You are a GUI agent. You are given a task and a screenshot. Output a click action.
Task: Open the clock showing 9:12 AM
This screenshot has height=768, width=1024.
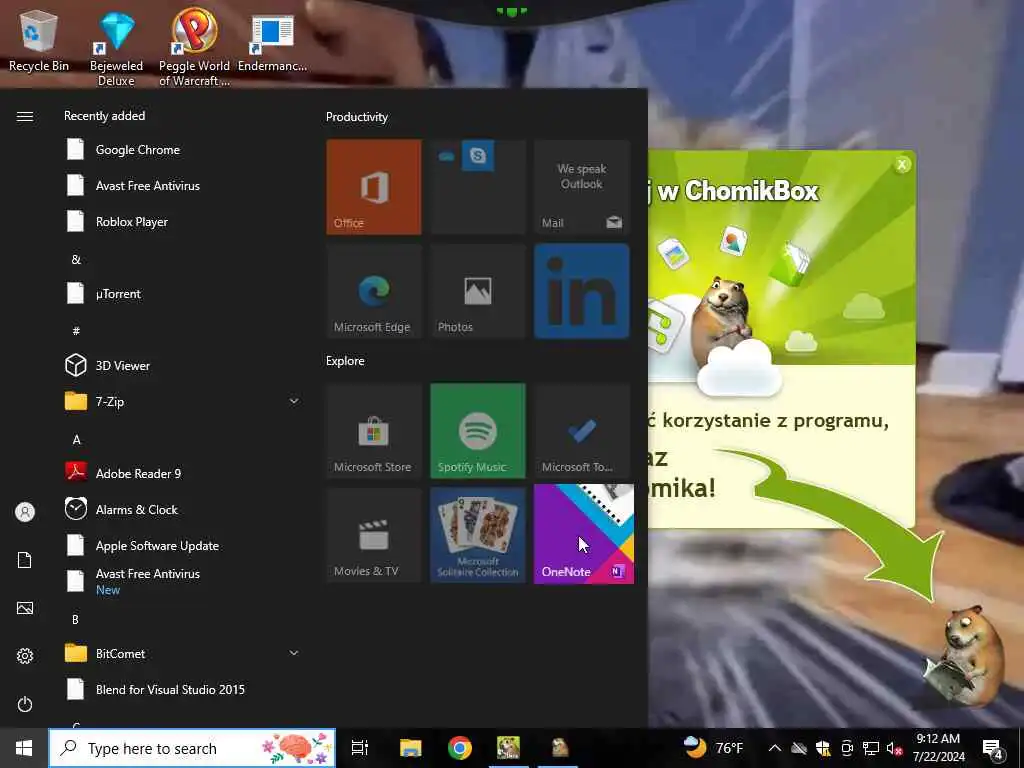[938, 748]
